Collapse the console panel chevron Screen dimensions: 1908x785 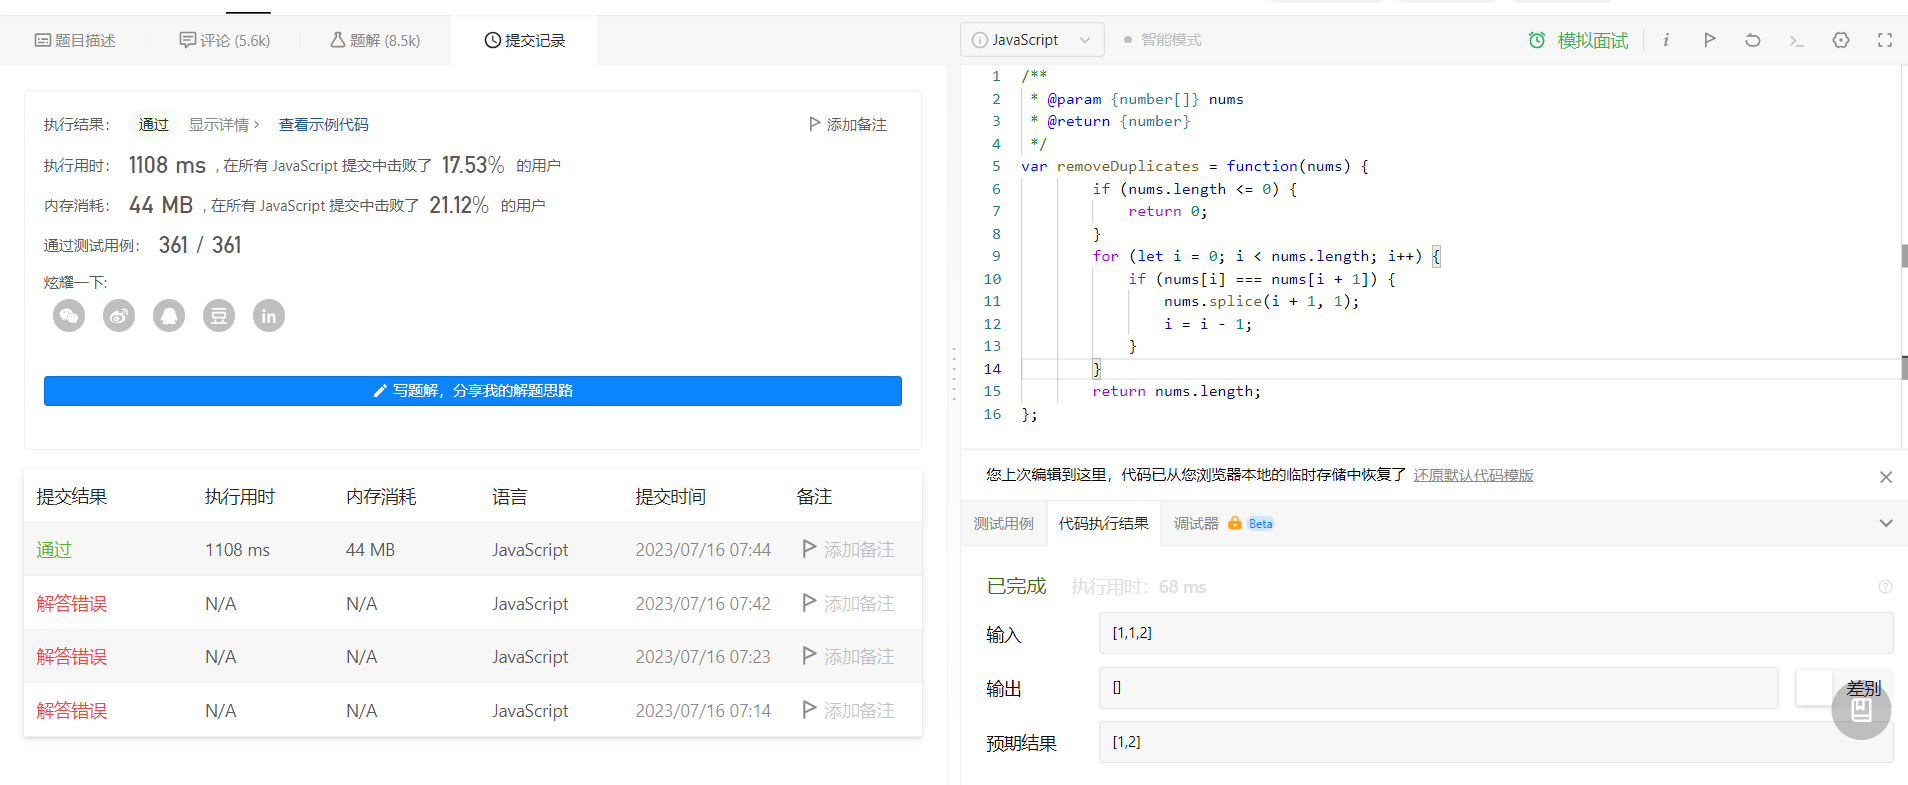click(1886, 523)
